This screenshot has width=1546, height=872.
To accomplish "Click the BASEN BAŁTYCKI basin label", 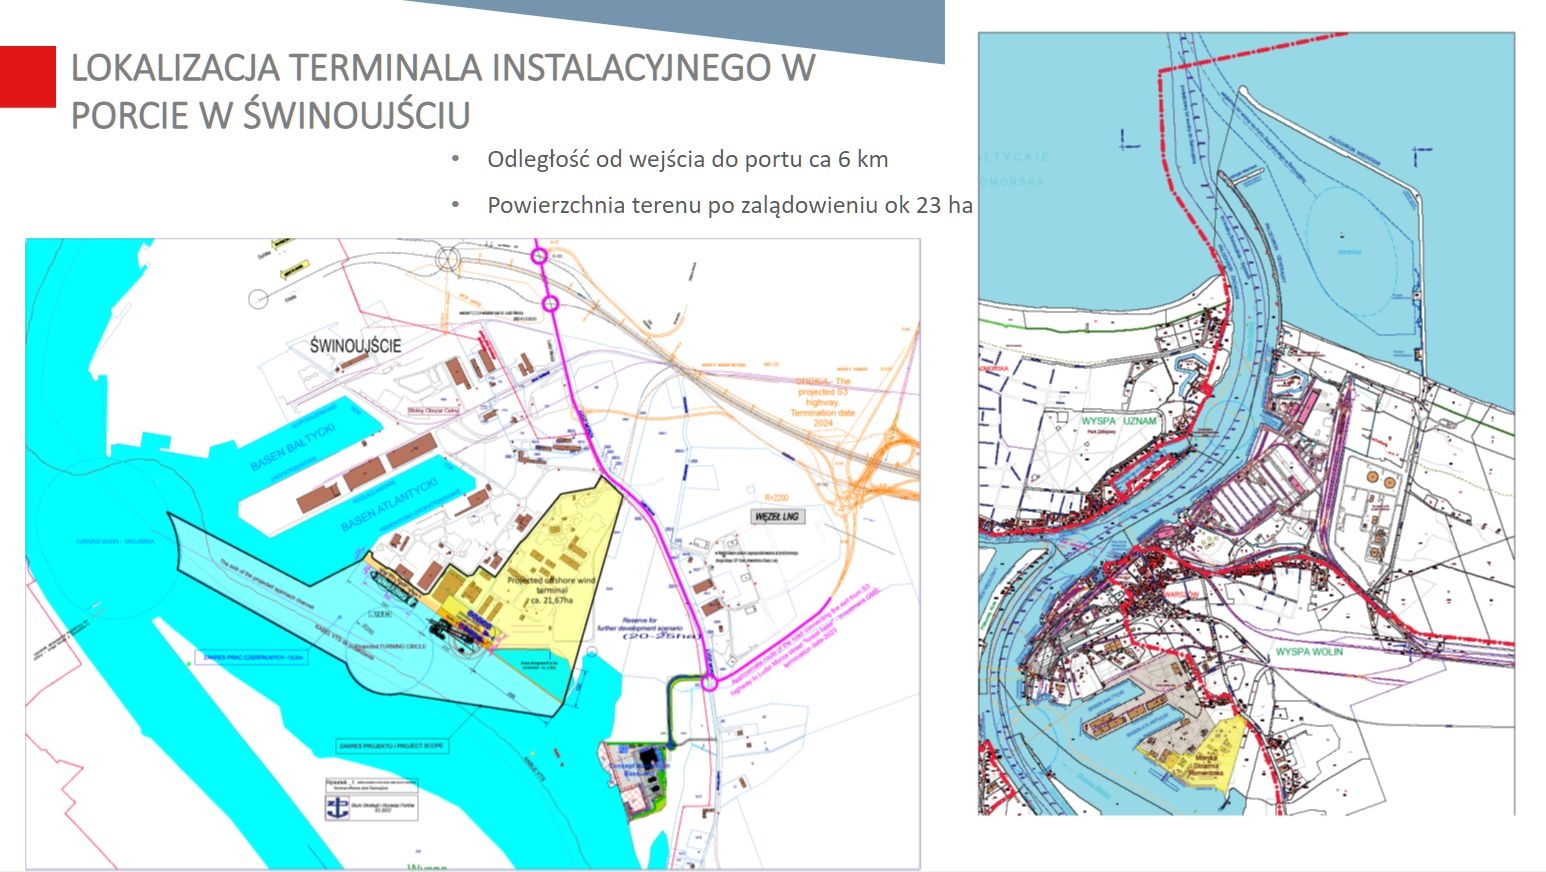I will coord(293,447).
